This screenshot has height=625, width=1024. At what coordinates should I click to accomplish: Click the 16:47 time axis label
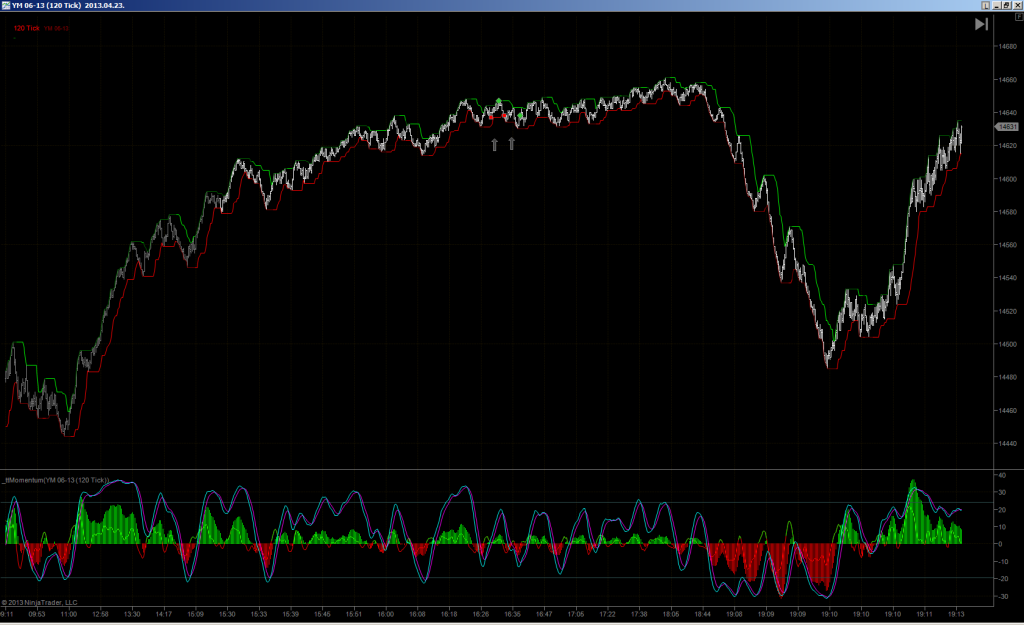tap(544, 614)
